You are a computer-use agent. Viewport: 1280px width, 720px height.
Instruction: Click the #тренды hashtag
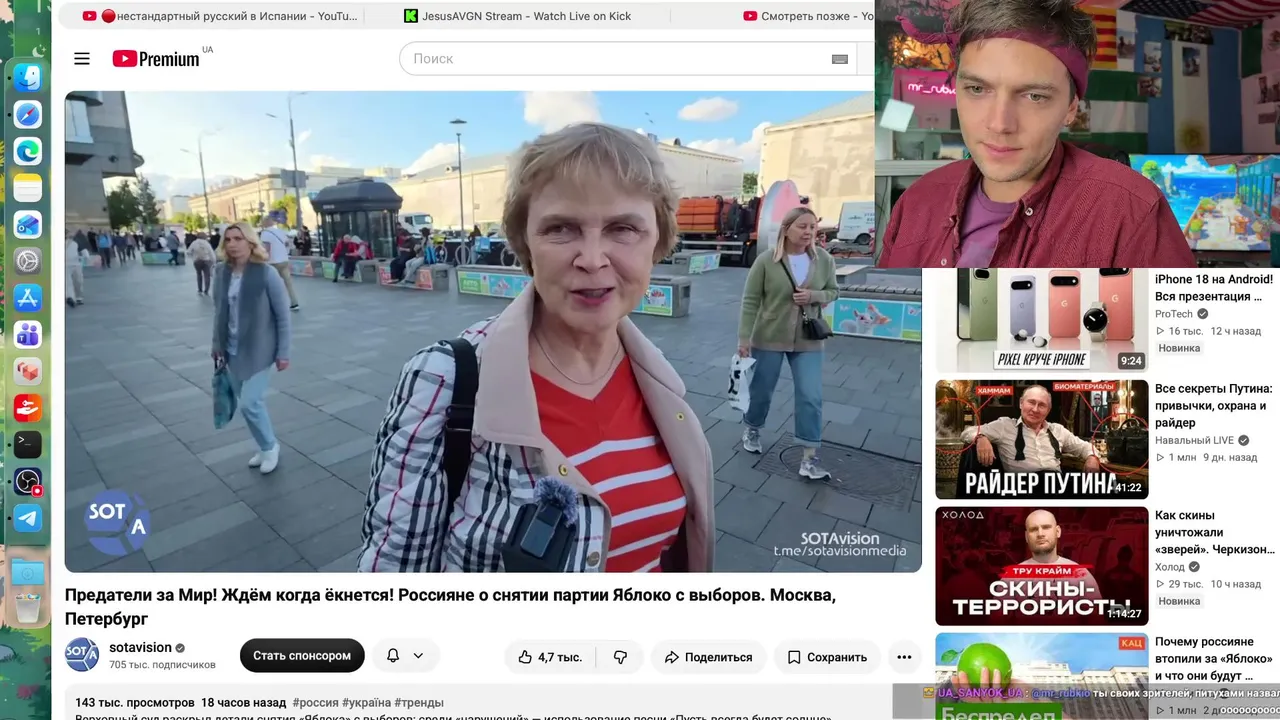click(x=419, y=703)
